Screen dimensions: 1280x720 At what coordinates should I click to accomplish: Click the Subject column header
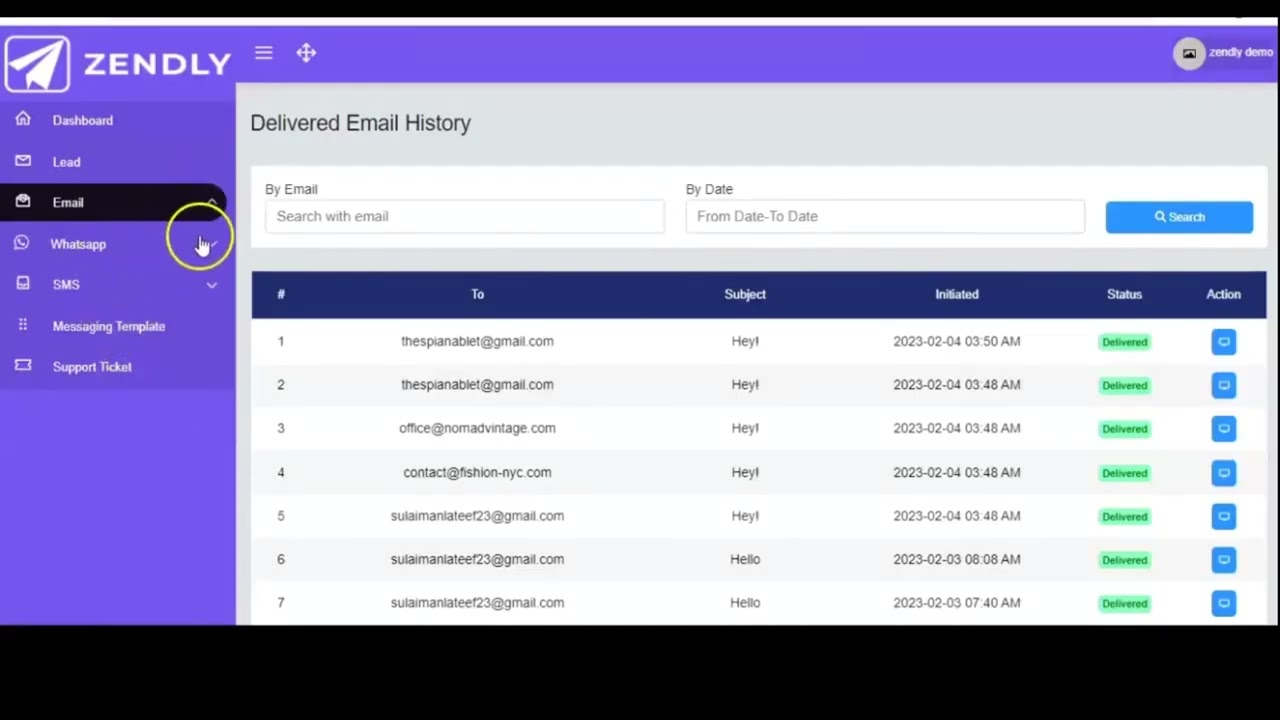[x=745, y=294]
